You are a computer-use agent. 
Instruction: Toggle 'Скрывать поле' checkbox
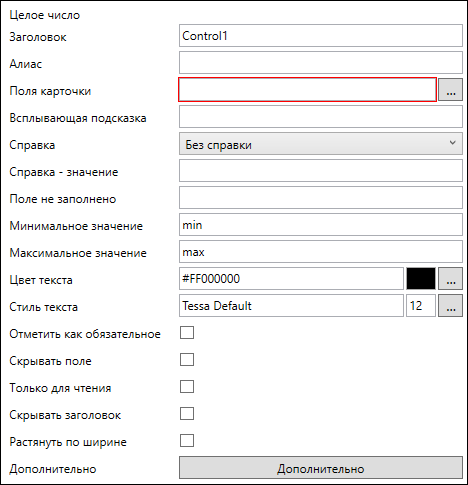(x=187, y=360)
